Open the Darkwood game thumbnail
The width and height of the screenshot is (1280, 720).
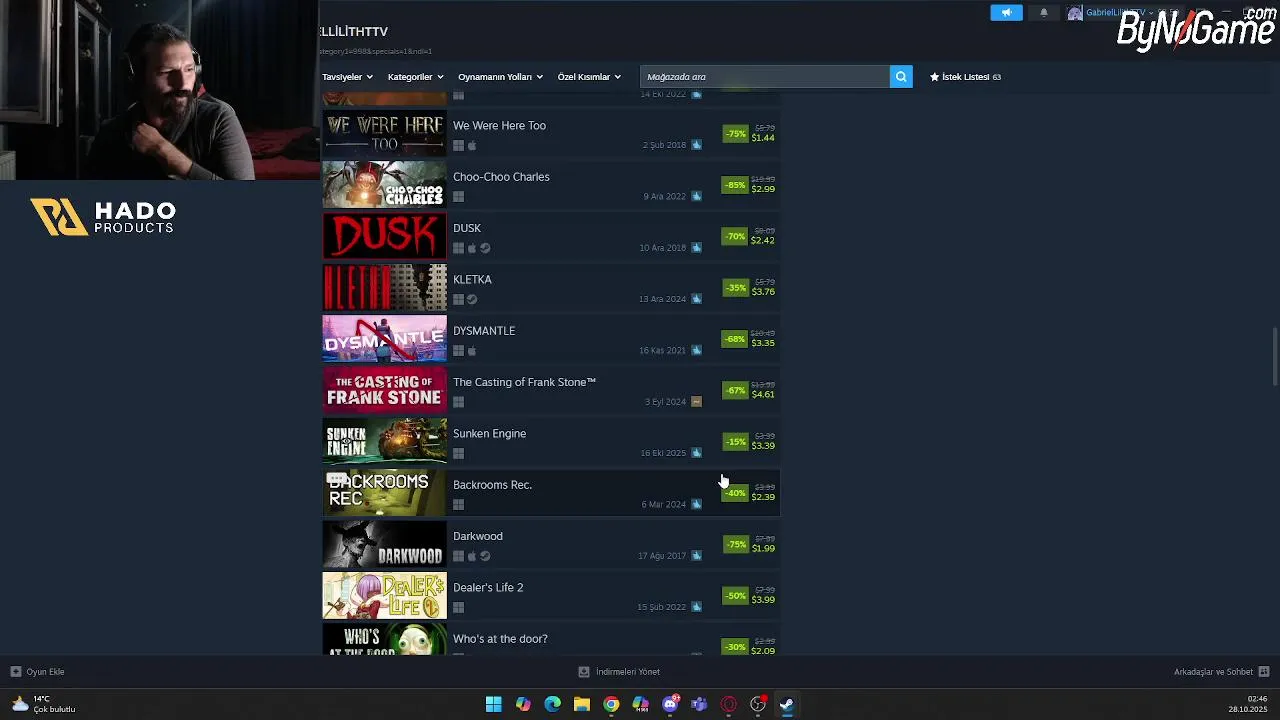[x=384, y=544]
